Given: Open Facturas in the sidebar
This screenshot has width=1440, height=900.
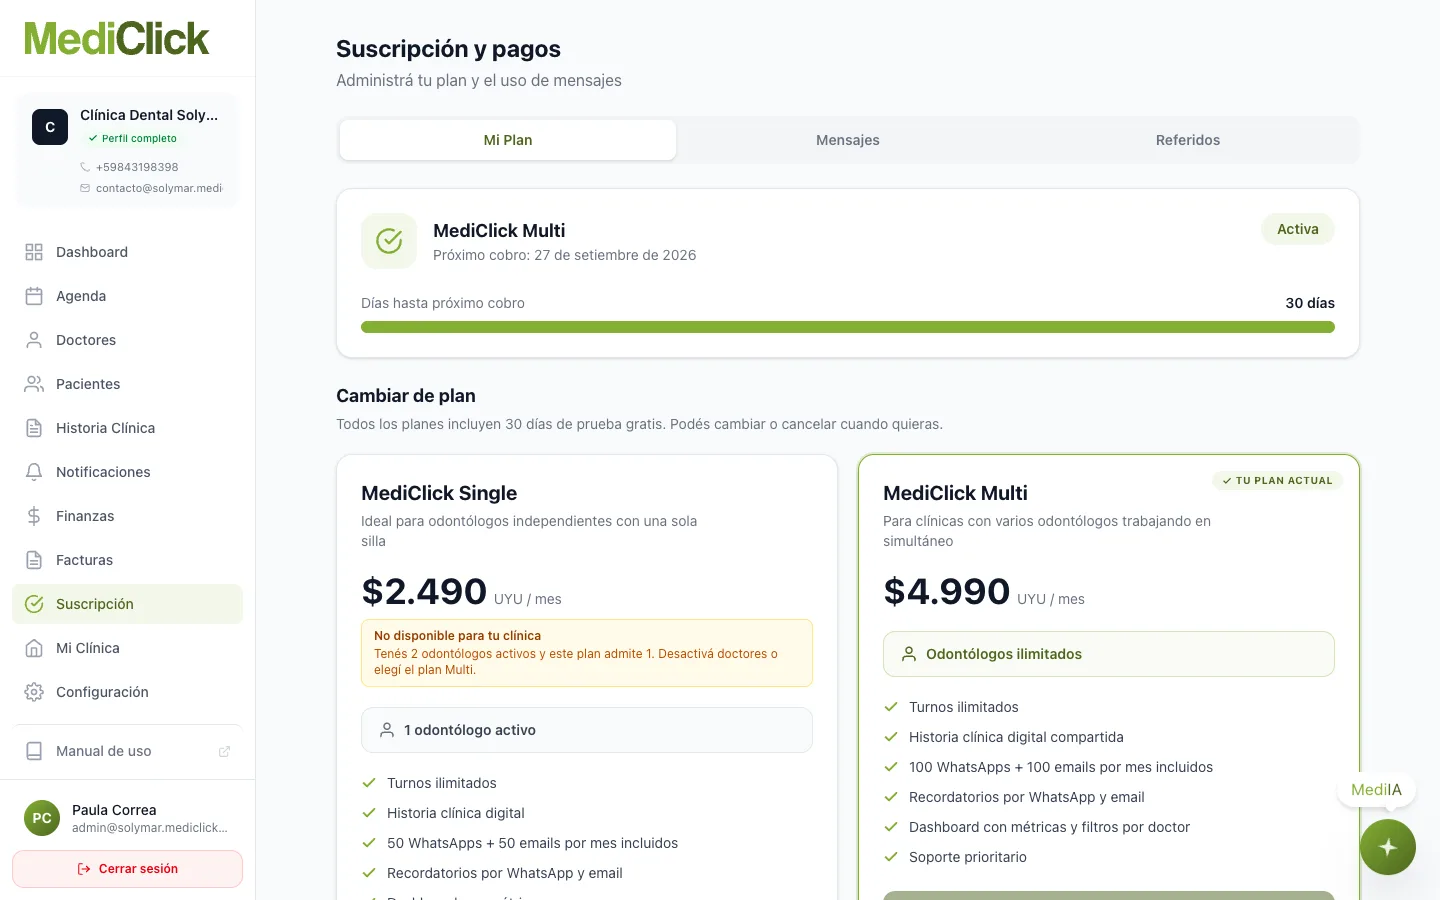Looking at the screenshot, I should 128,560.
